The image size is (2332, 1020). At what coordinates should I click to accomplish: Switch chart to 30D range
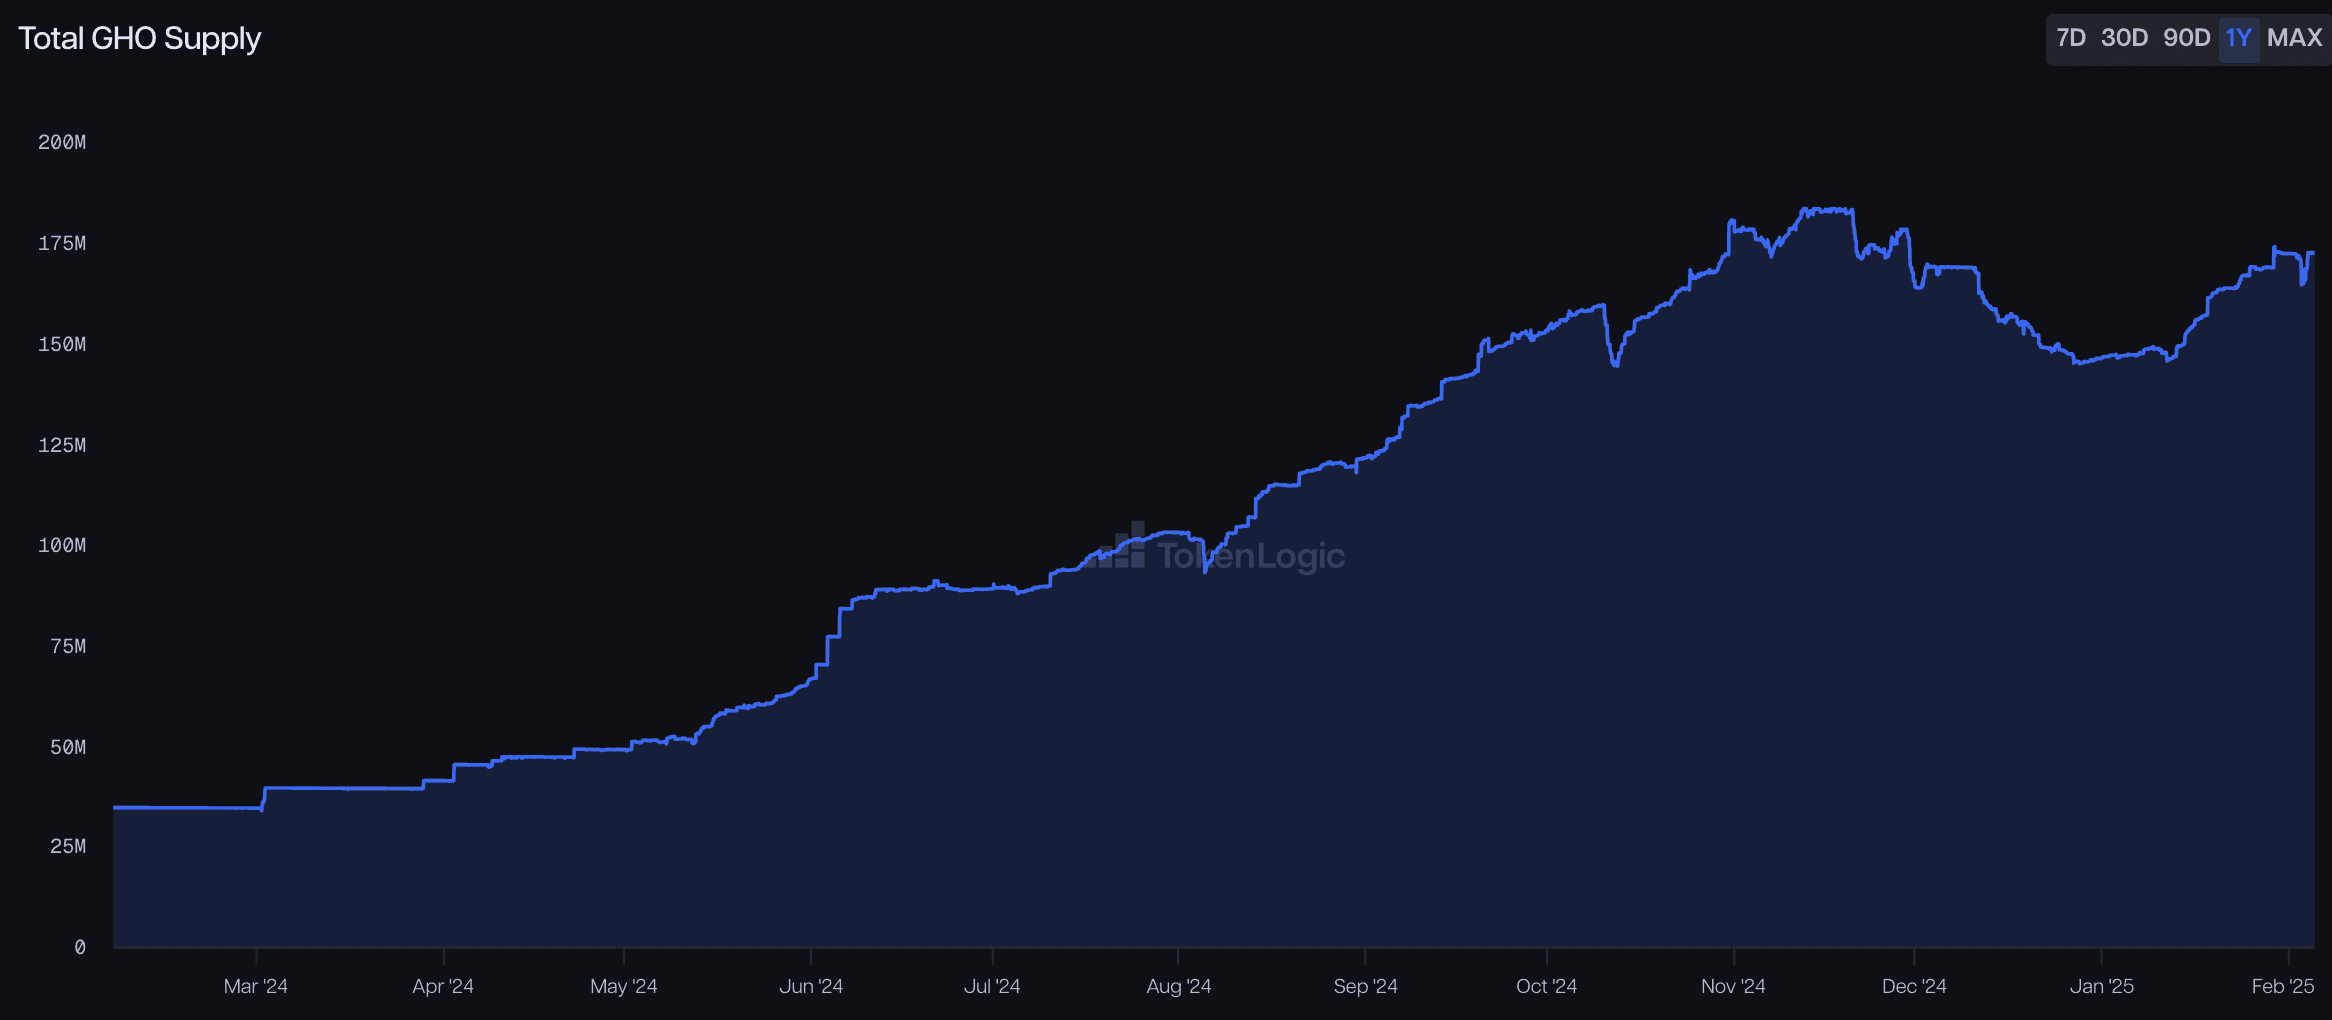2124,38
